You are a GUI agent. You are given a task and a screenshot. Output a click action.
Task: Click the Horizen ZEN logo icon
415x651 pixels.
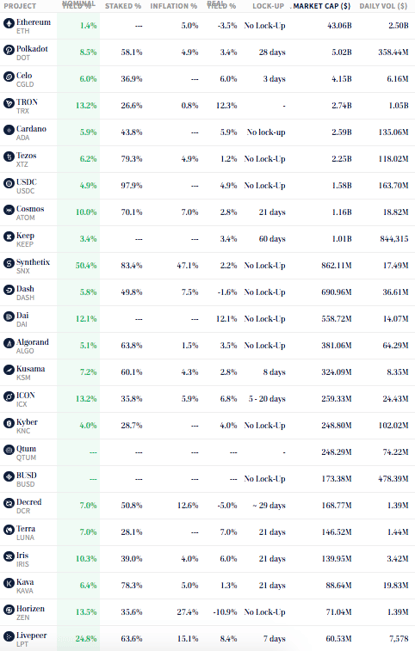tap(9, 610)
